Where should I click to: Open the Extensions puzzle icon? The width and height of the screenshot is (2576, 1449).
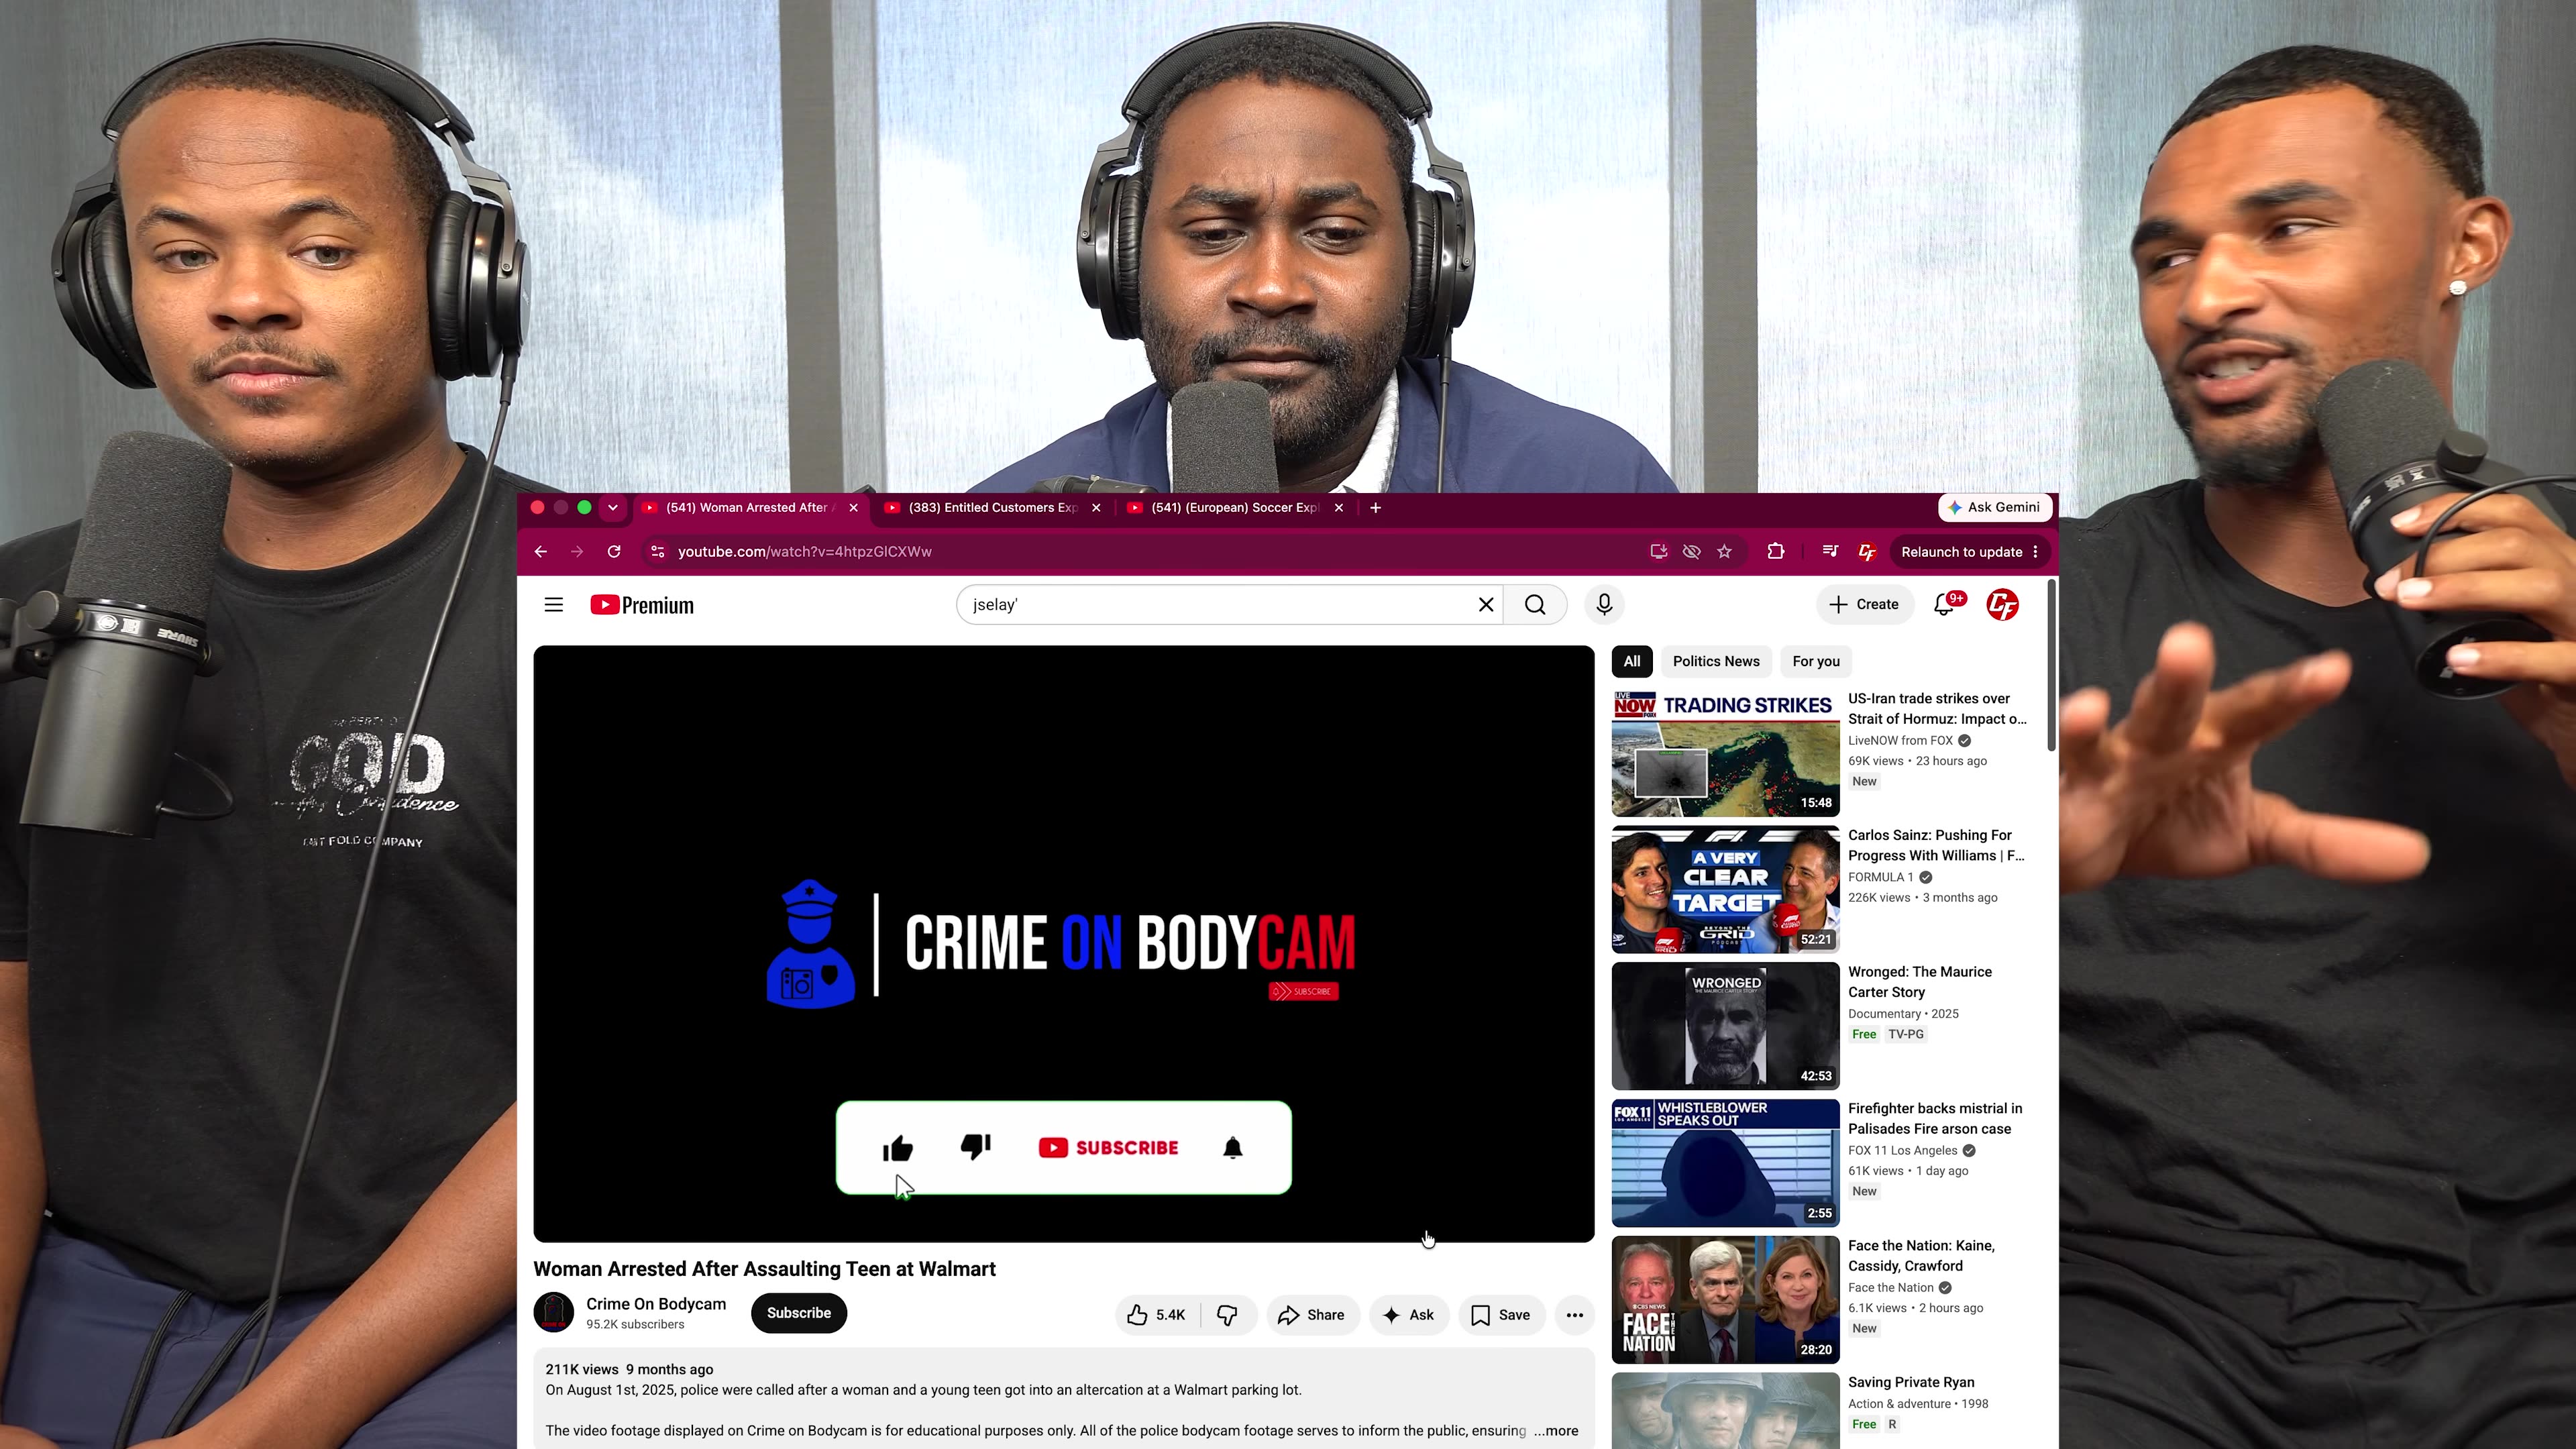(x=1776, y=552)
